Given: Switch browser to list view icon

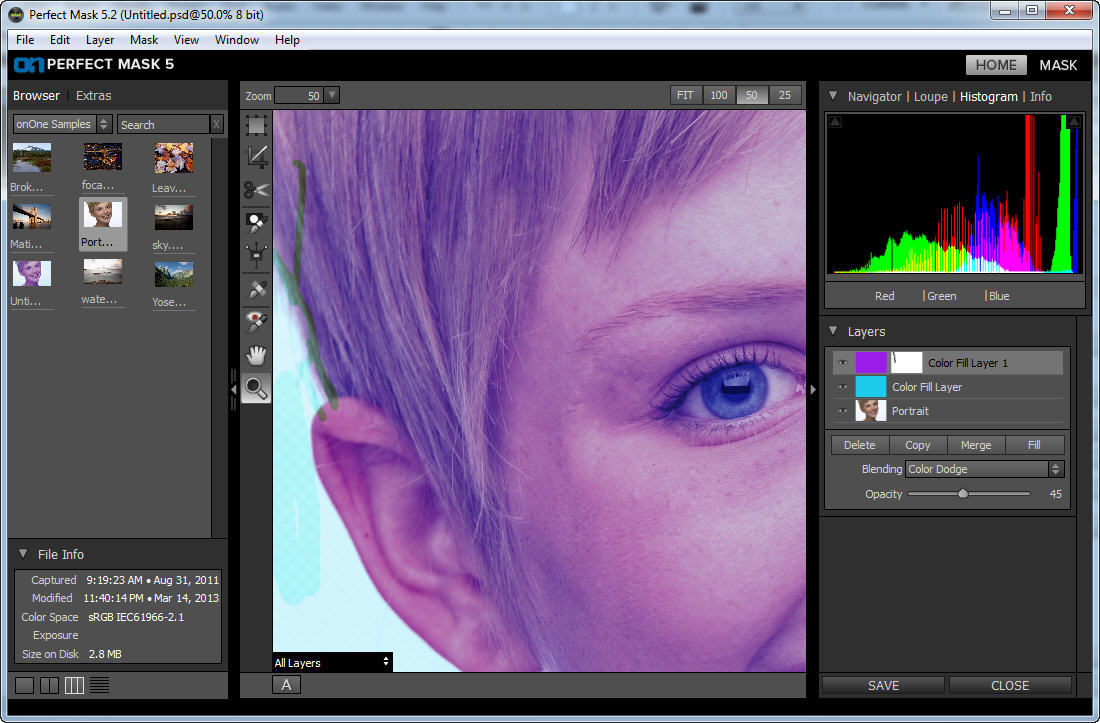Looking at the screenshot, I should point(100,685).
